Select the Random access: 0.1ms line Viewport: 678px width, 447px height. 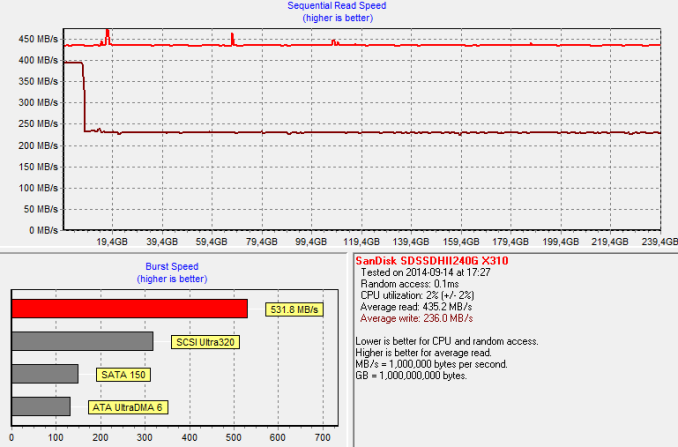(x=409, y=284)
